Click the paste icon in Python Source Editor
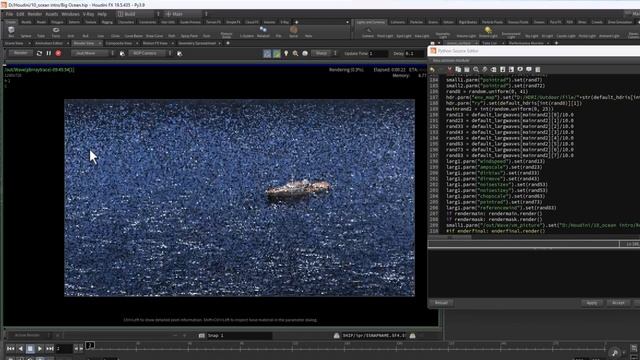Viewport: 640px width, 360px height. point(467,70)
